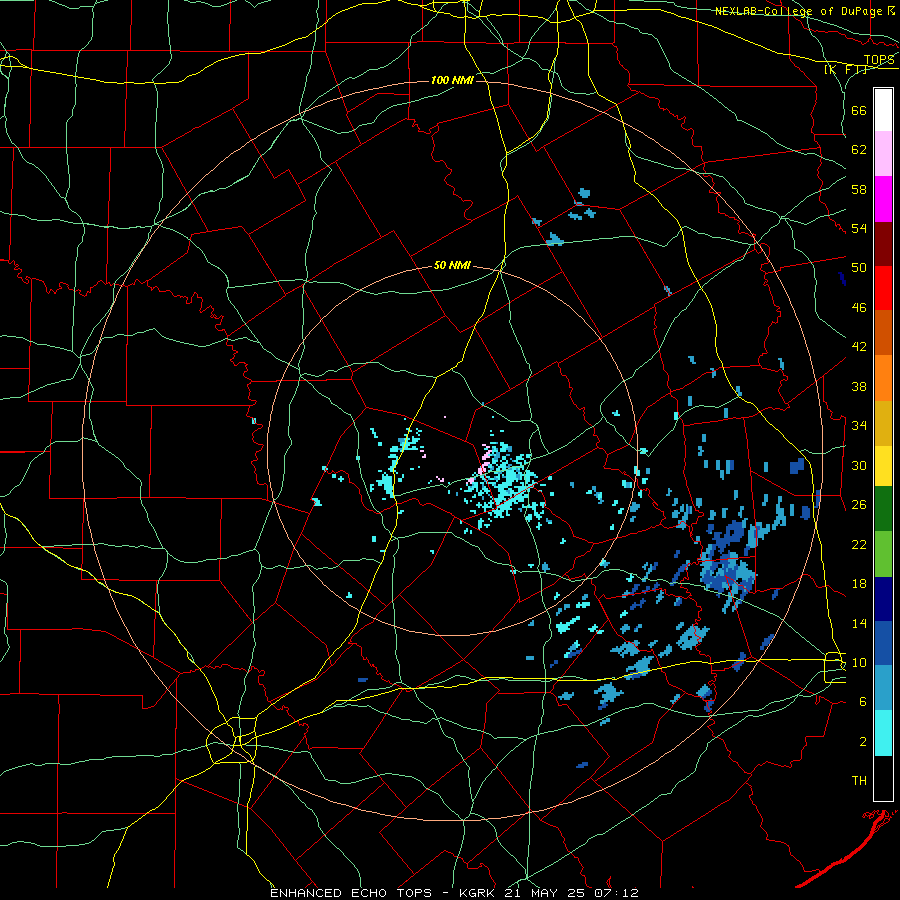This screenshot has width=900, height=900.
Task: Click the "NEXLAB-College of DuPage" credit text
Action: coord(799,11)
